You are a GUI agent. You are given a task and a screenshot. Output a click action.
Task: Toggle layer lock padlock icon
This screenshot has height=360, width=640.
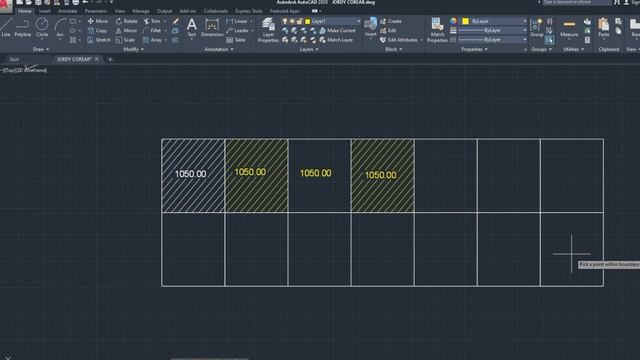[300, 21]
